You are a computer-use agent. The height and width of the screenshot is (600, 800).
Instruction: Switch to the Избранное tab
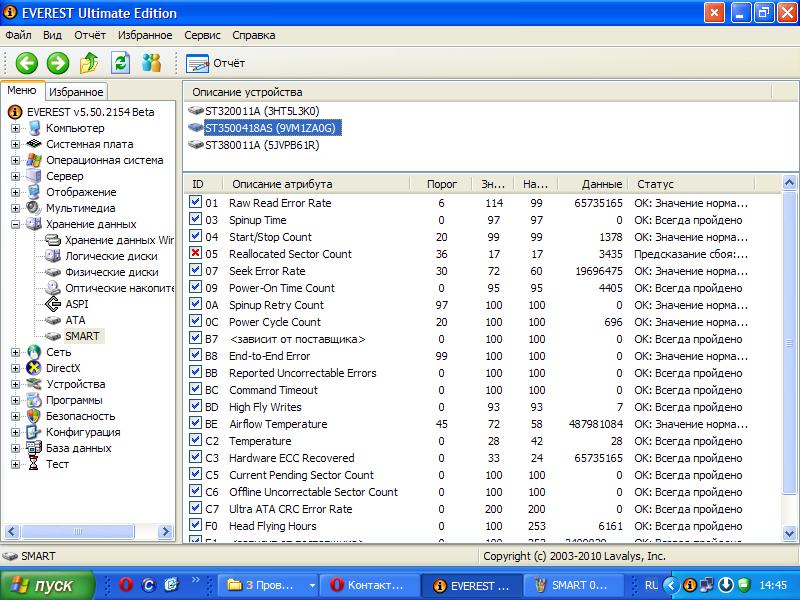(x=76, y=91)
